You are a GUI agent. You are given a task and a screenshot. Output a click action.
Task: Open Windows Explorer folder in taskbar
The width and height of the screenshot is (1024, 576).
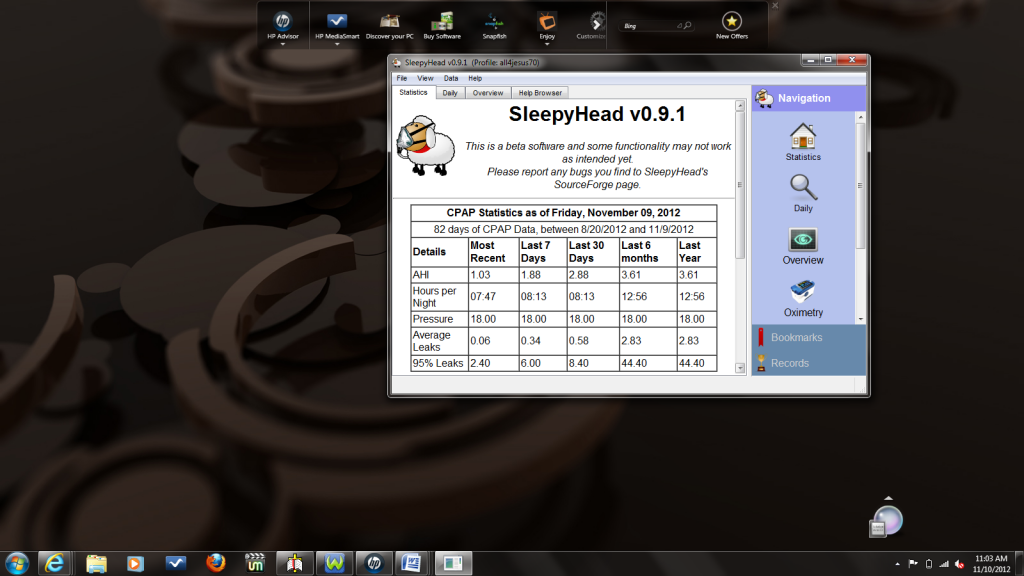[x=96, y=563]
